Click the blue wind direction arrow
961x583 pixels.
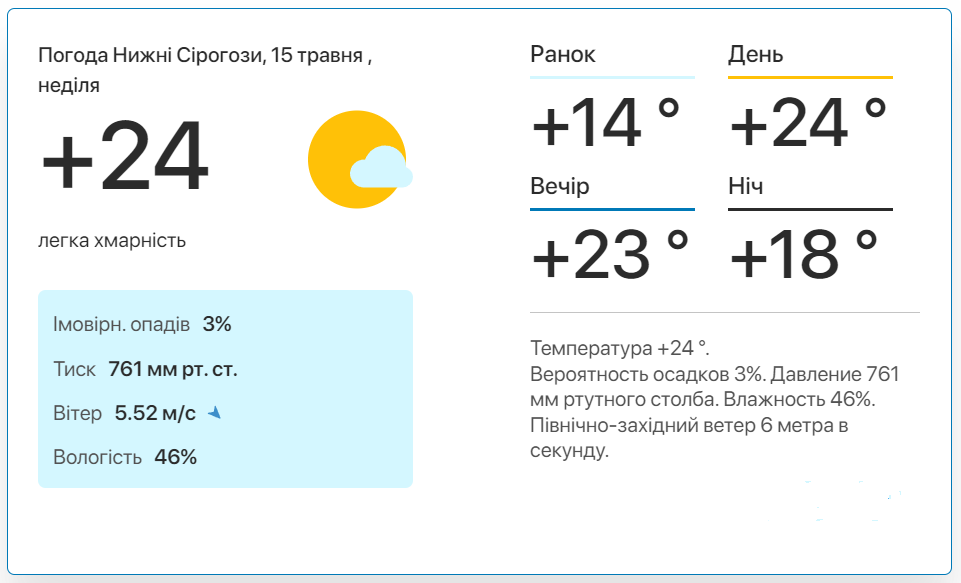pos(215,413)
